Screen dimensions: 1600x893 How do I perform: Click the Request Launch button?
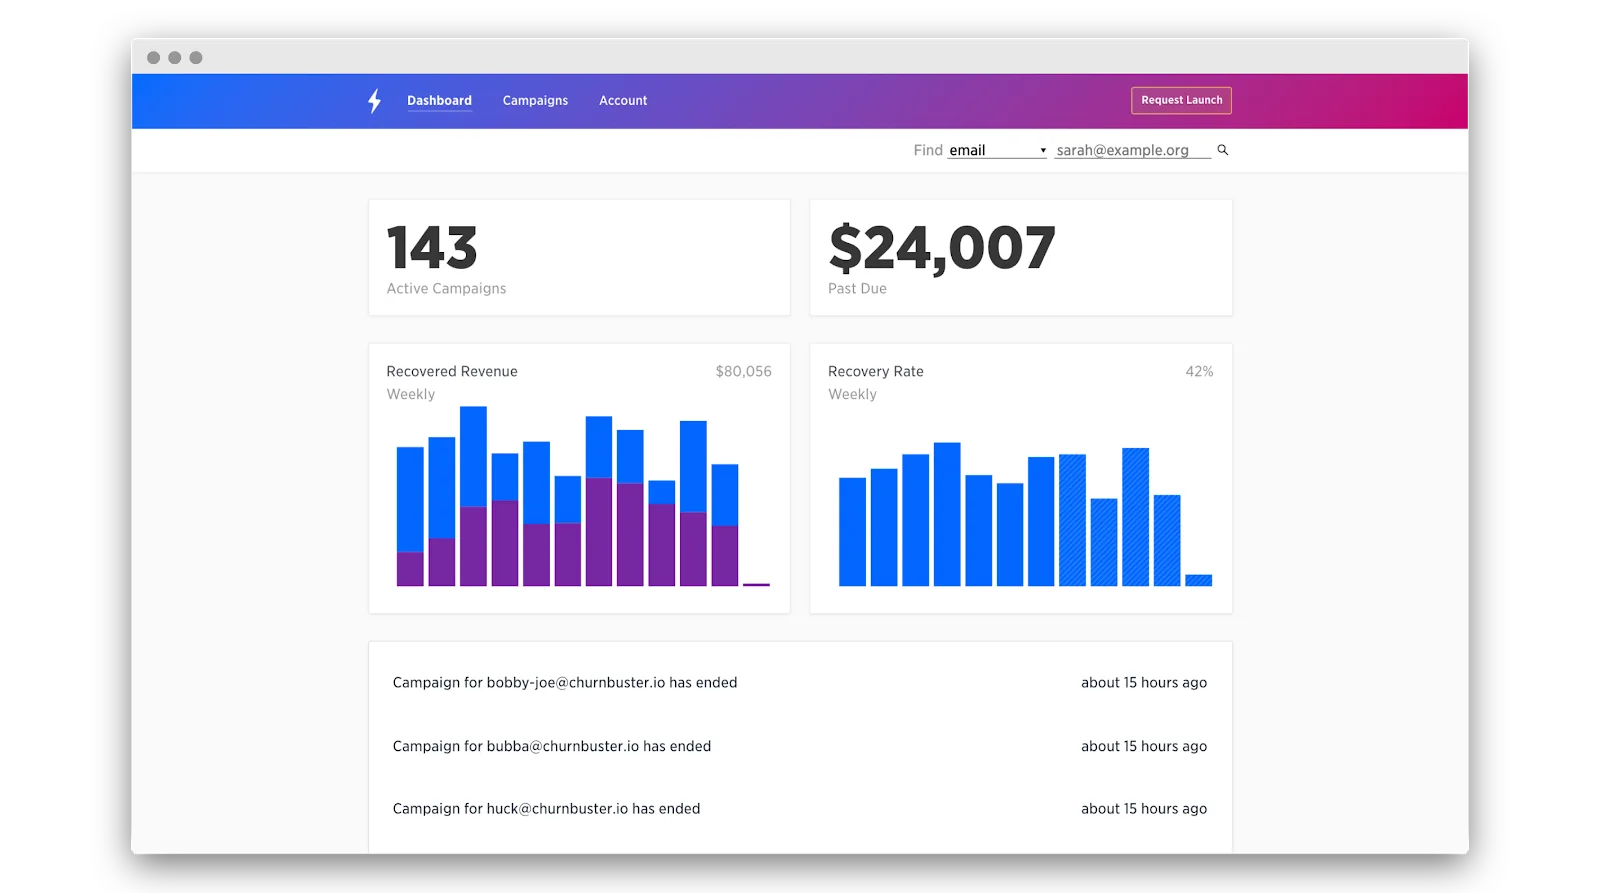(1181, 100)
